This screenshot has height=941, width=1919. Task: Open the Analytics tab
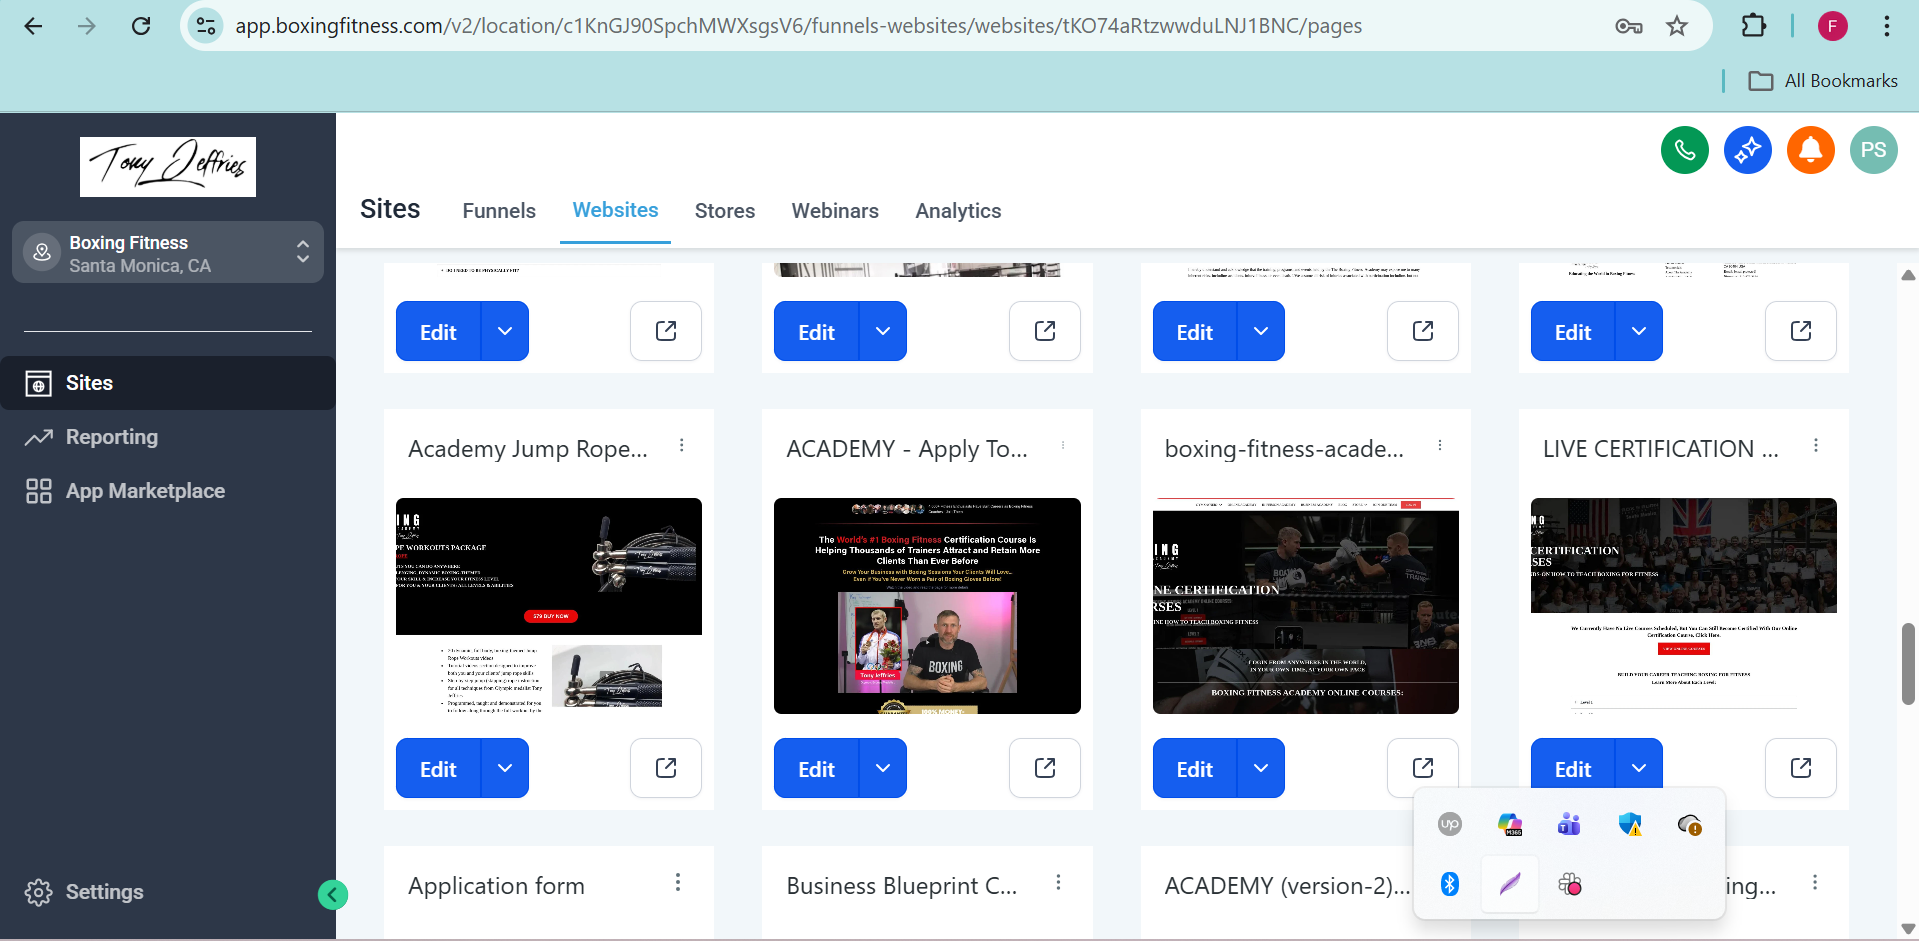(957, 211)
